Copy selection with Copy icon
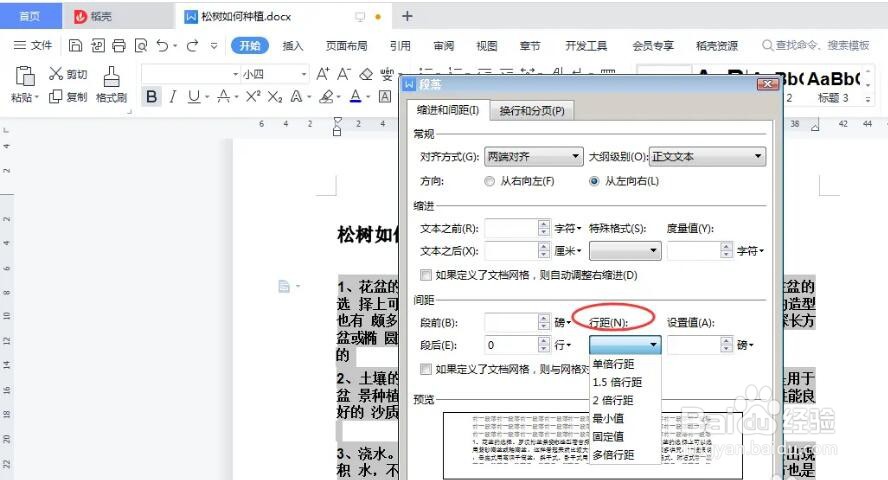 pos(56,97)
